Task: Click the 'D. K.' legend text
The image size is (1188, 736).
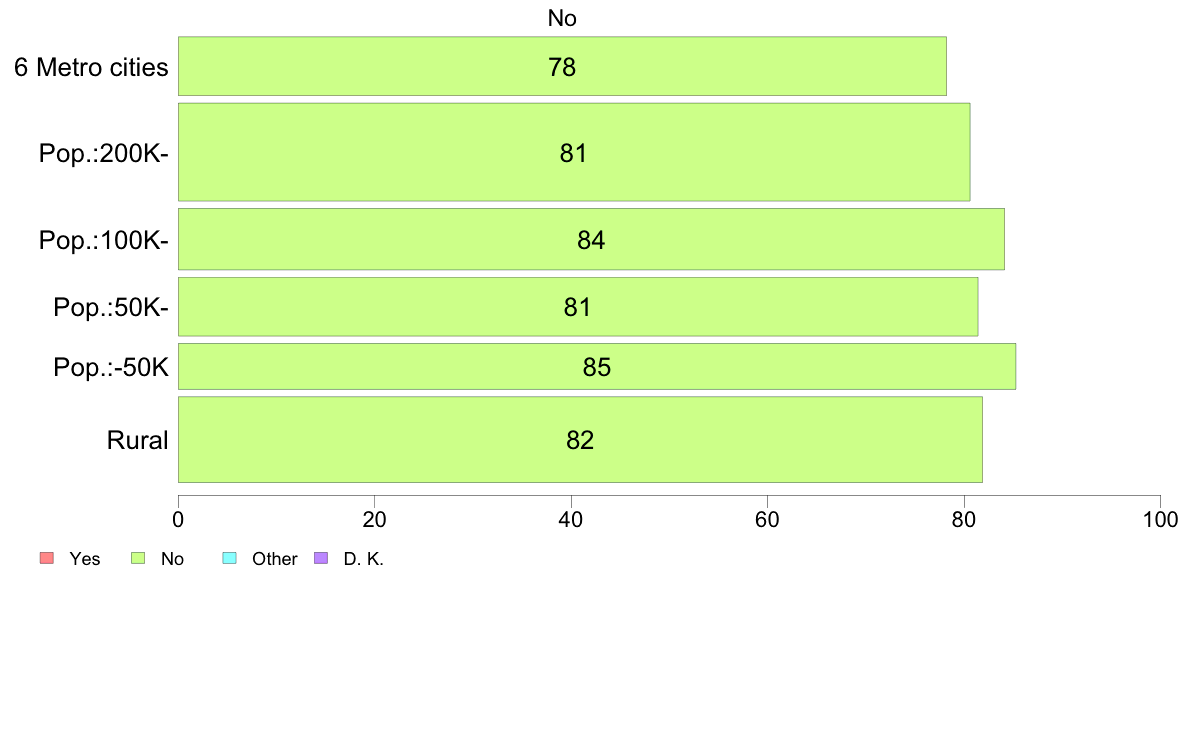Action: coord(364,559)
